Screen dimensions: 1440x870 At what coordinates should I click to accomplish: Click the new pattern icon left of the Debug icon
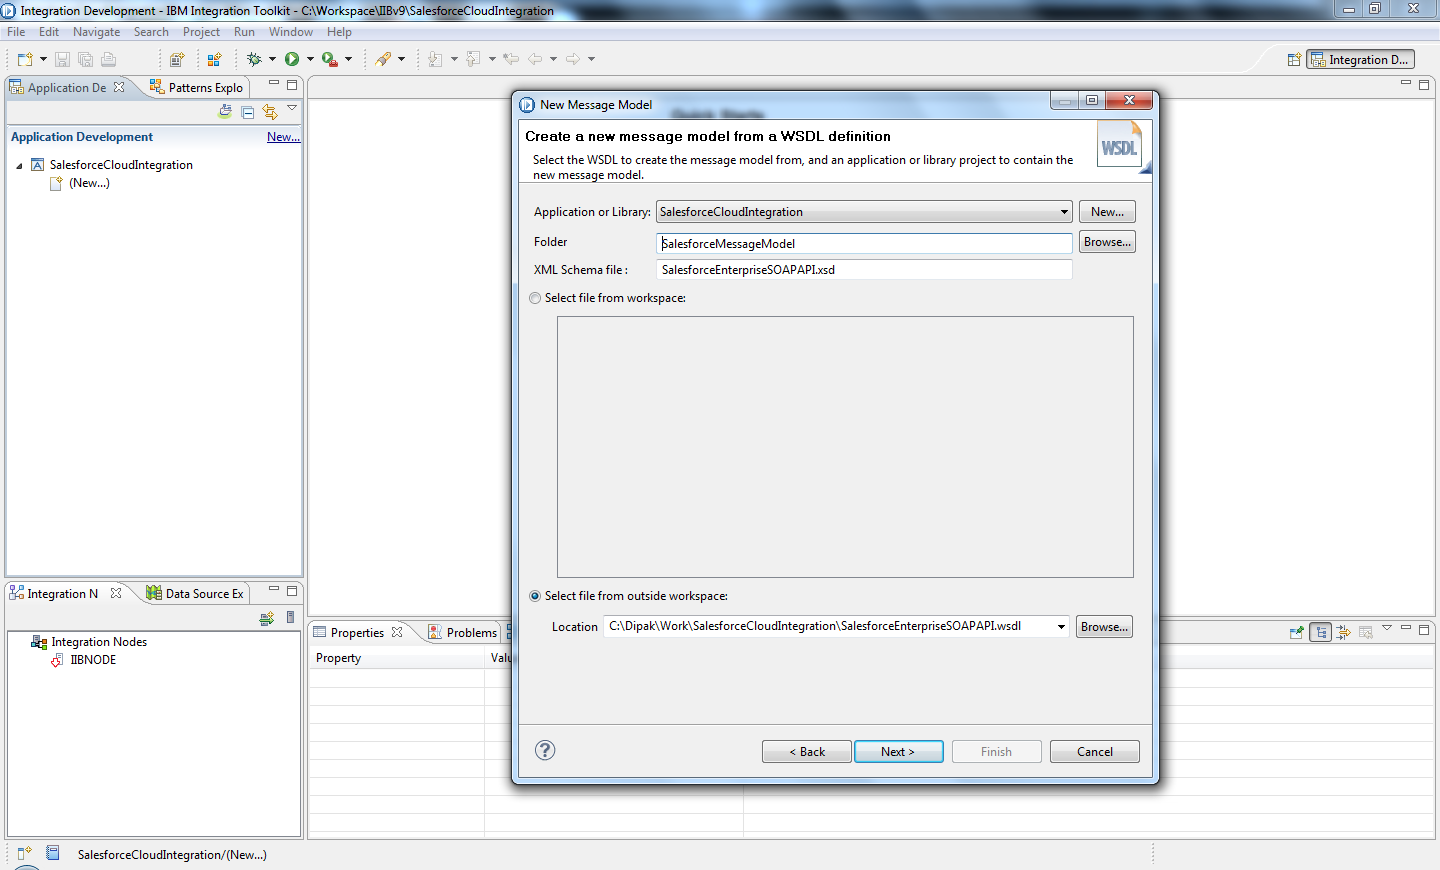(x=214, y=59)
